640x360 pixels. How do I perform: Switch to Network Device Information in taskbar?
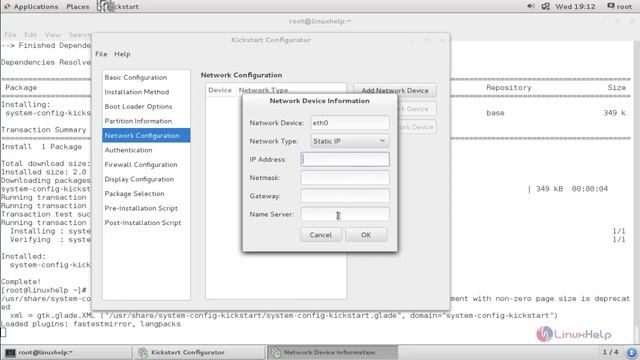(x=333, y=352)
